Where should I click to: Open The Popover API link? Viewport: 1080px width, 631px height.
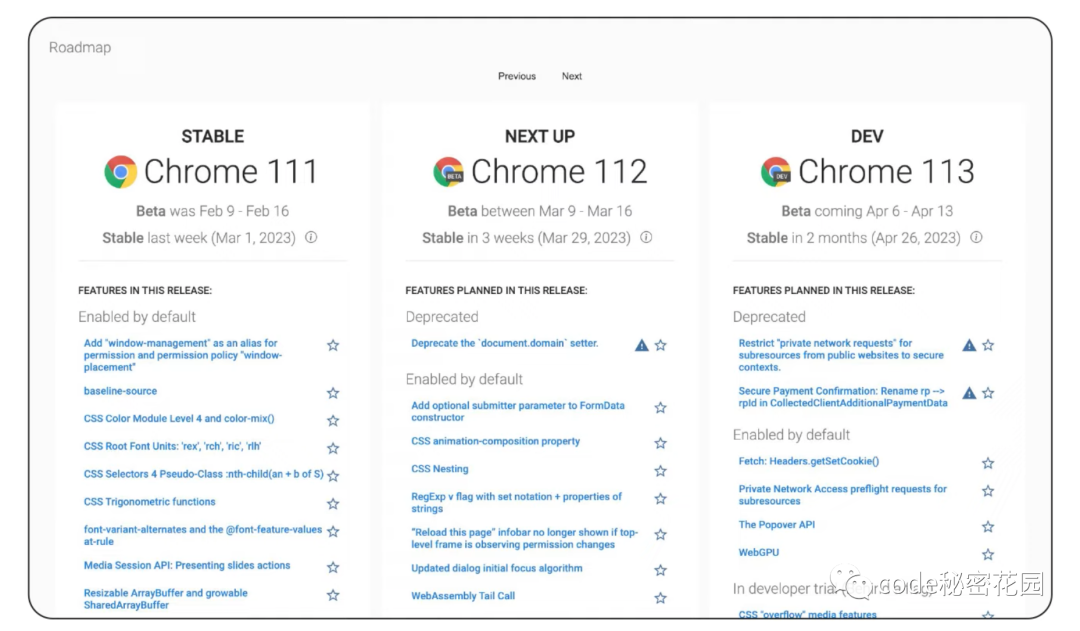tap(776, 524)
